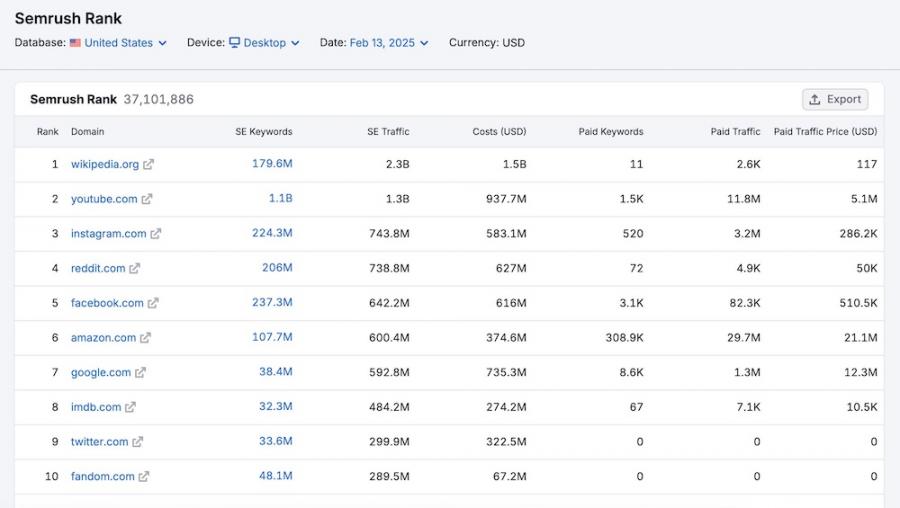
Task: Select the 308.9K Paid Keywords value
Action: coord(624,338)
